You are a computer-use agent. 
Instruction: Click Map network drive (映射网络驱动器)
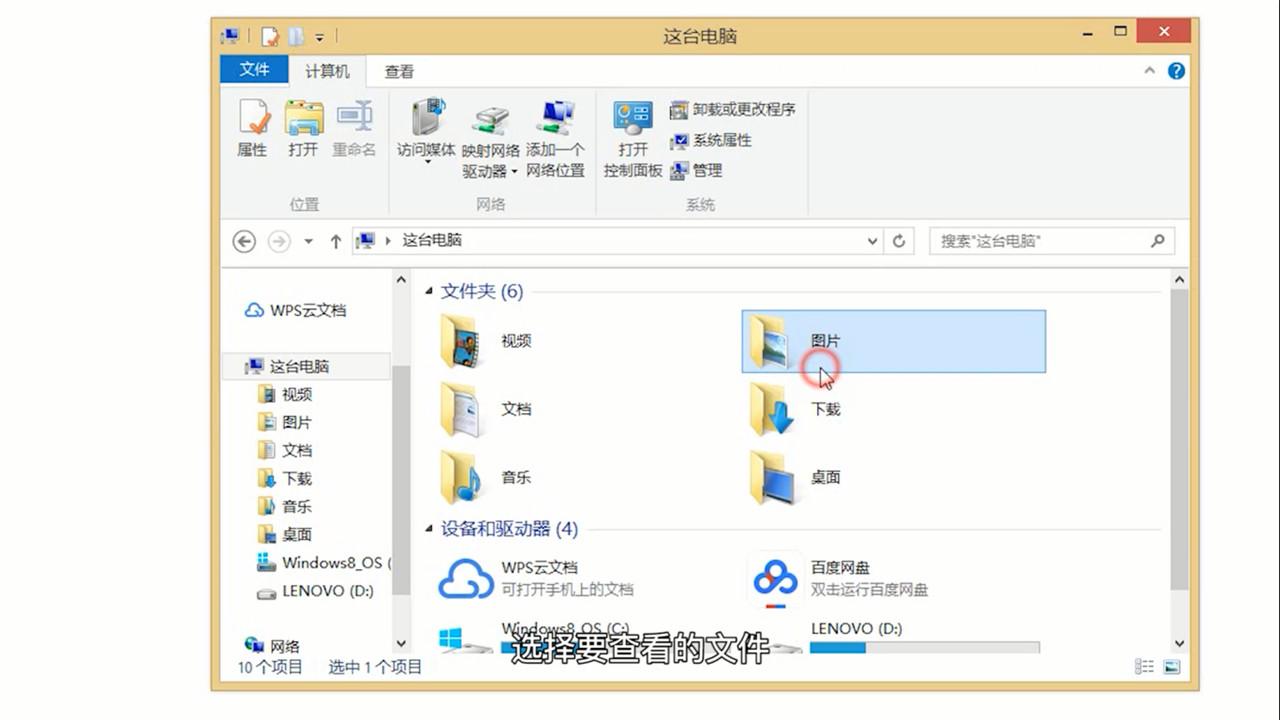[x=490, y=140]
